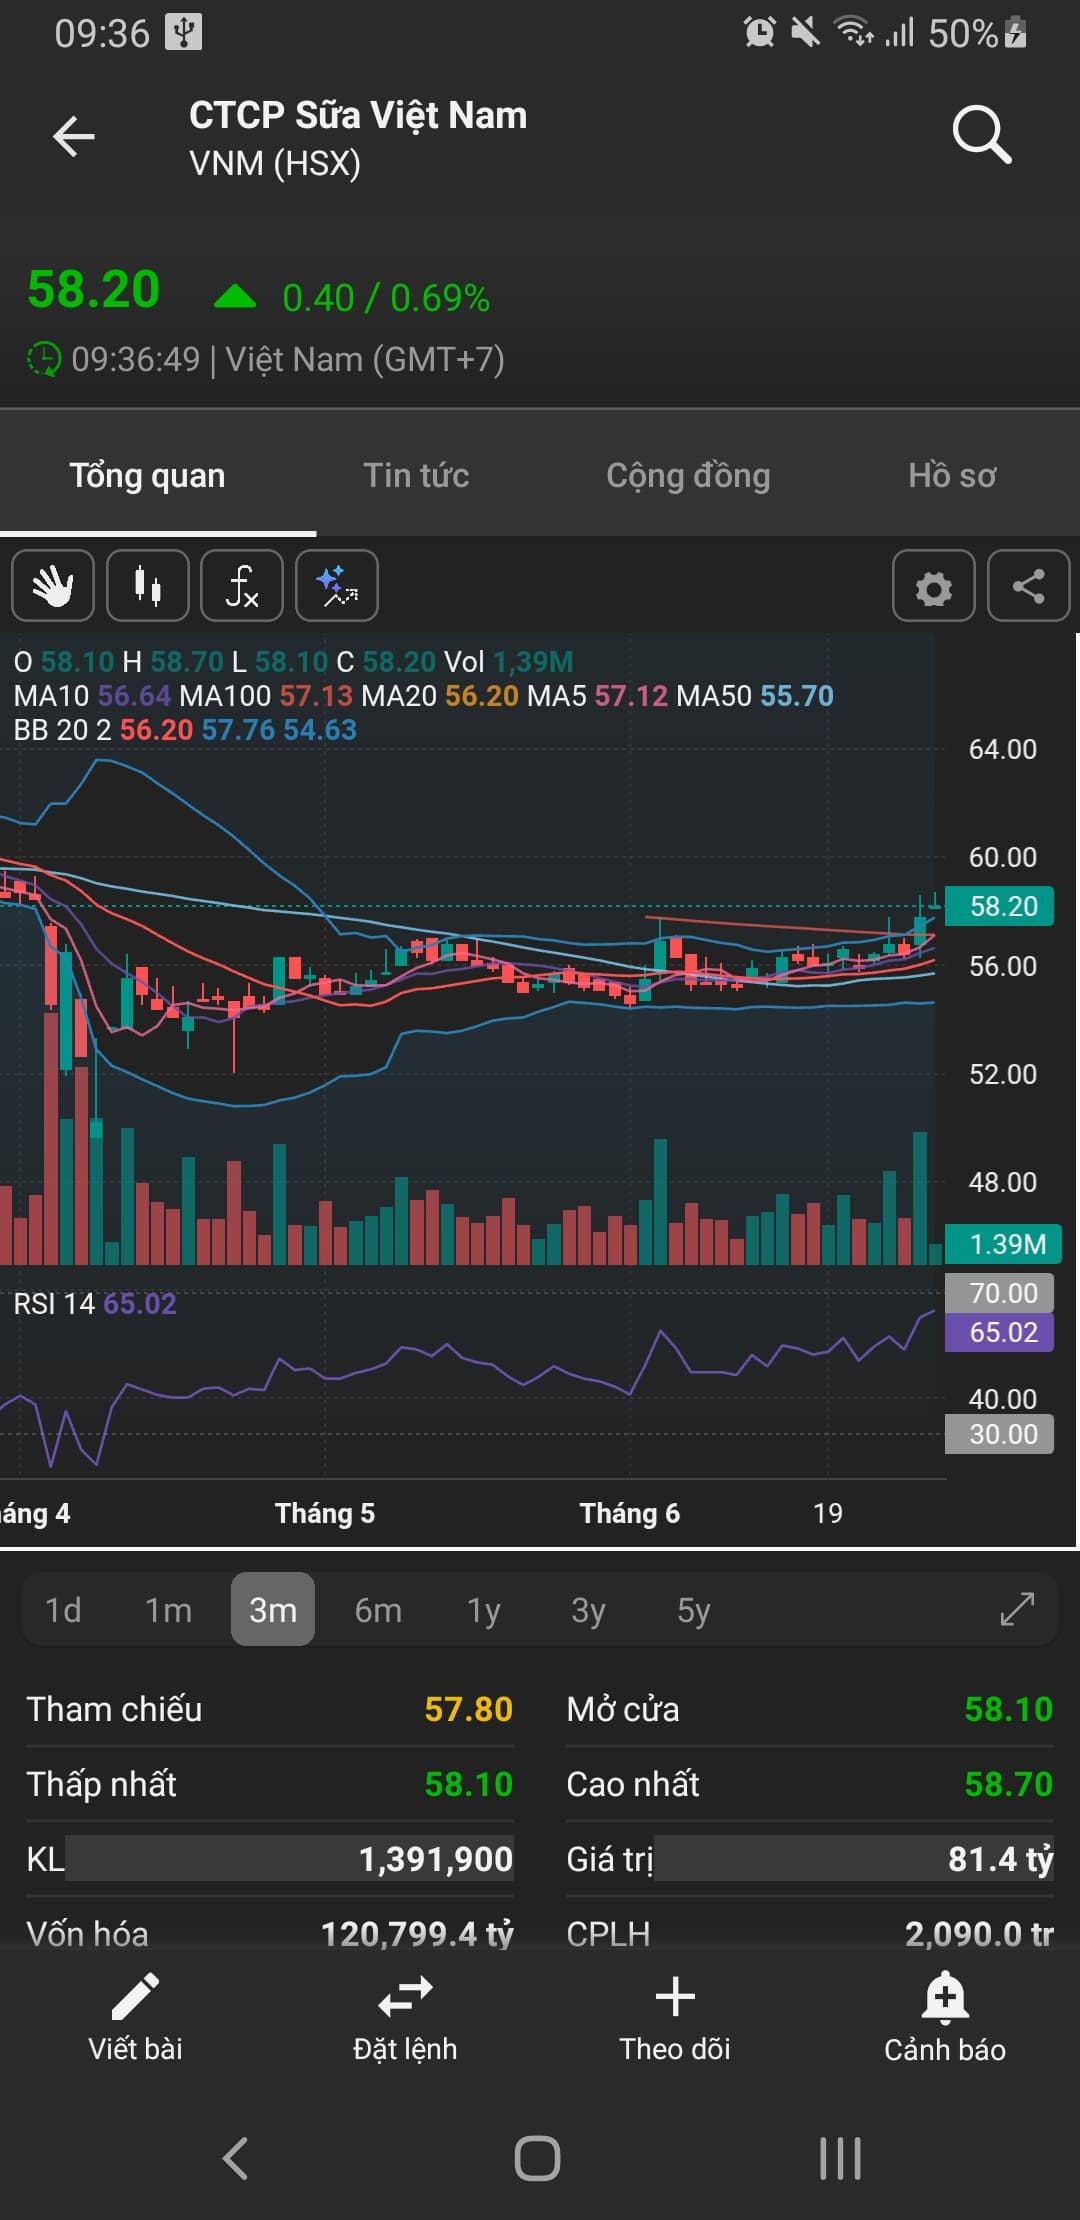Screen dimensions: 1080x2220
Task: Open the stock search magnifier
Action: click(981, 135)
